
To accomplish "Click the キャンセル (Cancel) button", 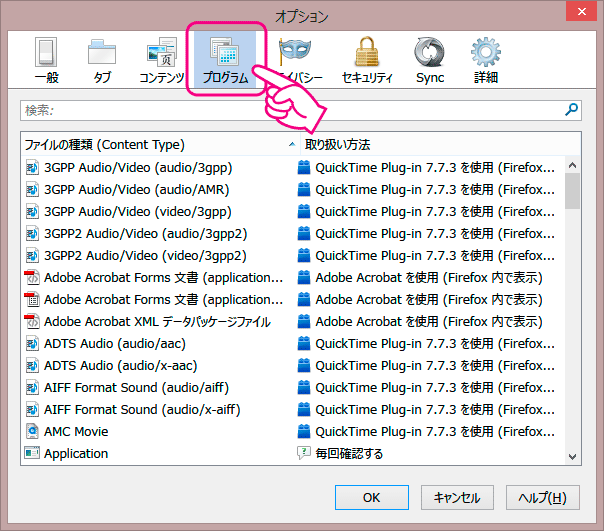I will 457,497.
